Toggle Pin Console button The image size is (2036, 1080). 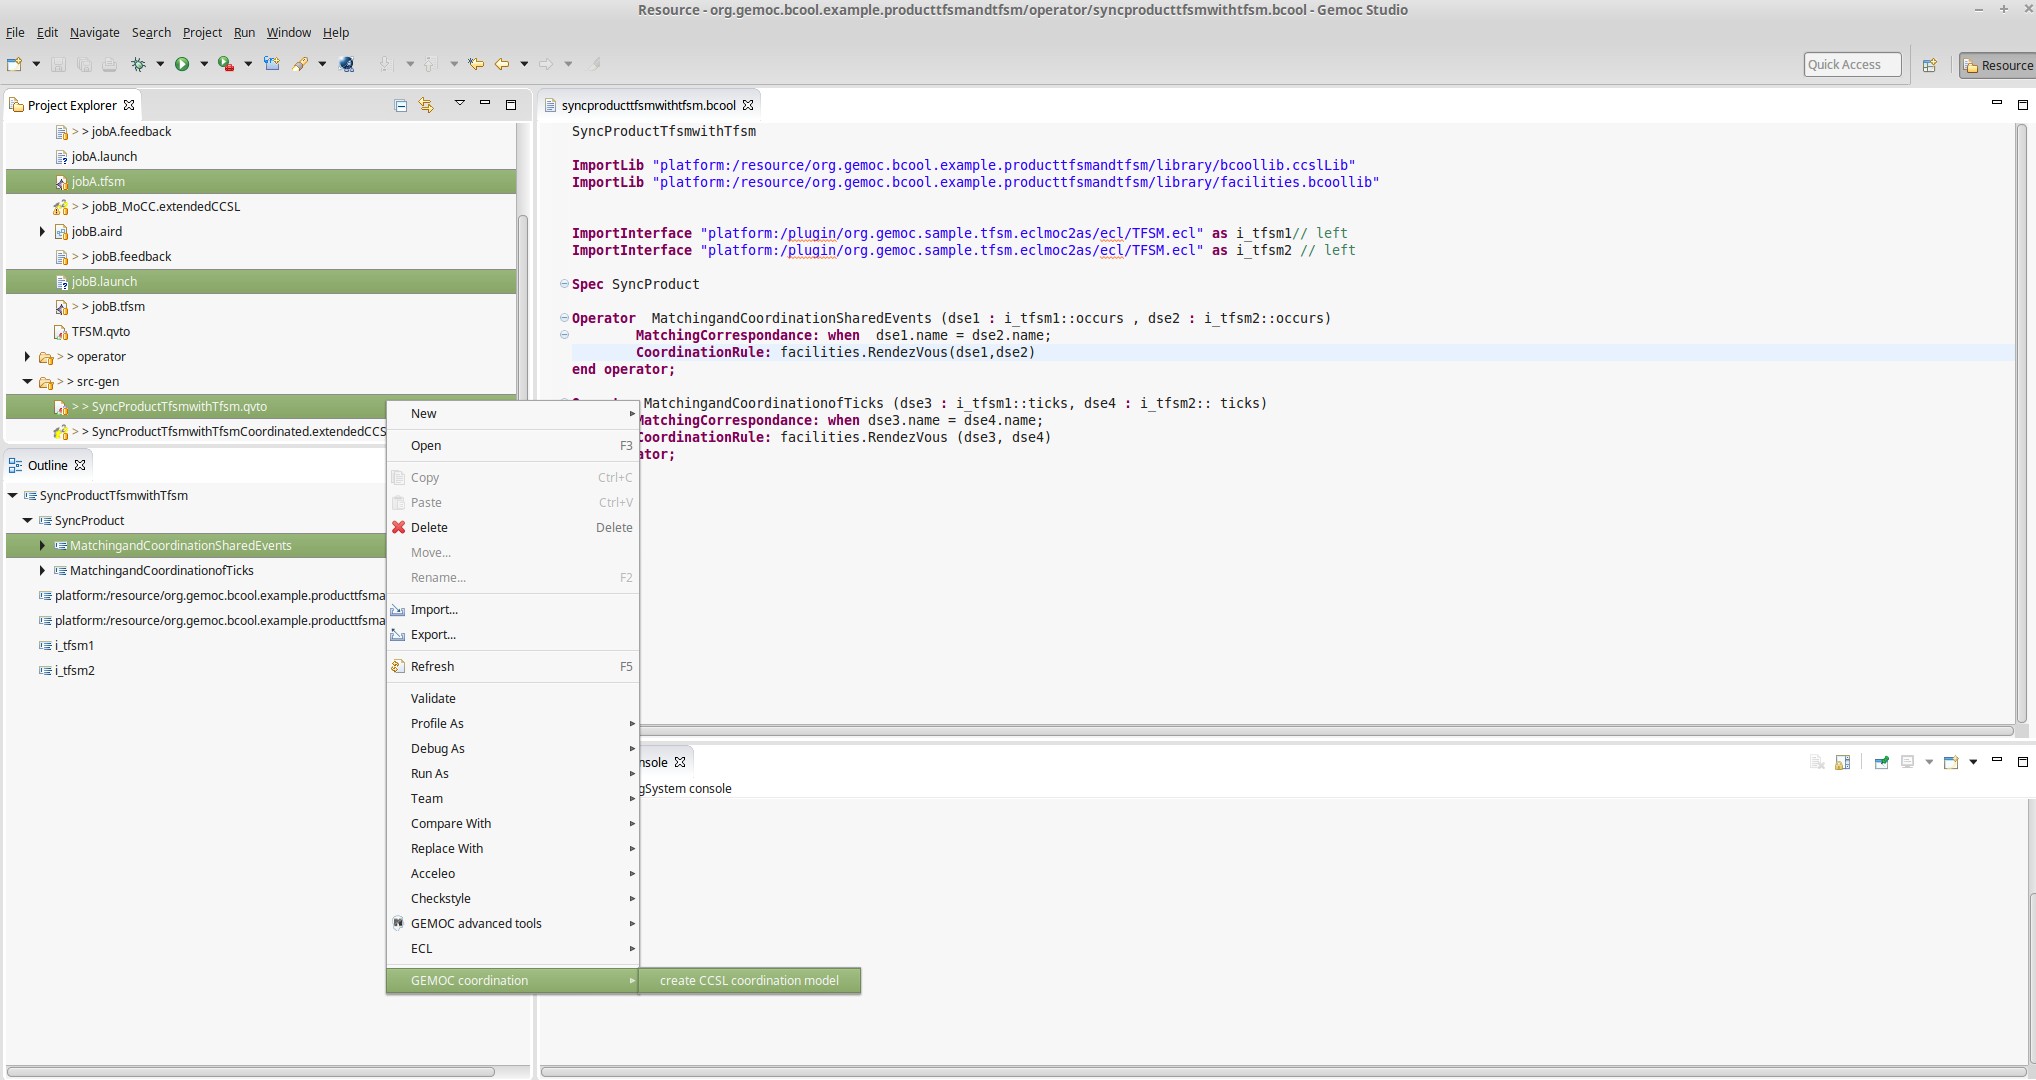pyautogui.click(x=1881, y=762)
